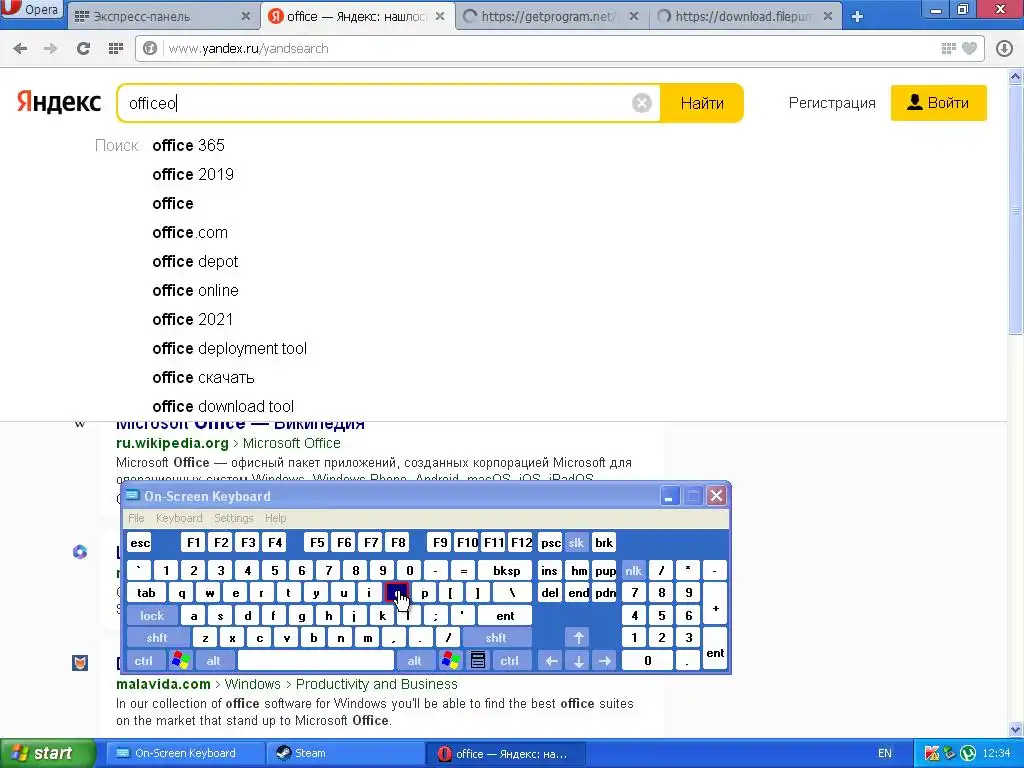Select suggestion 'office 2019'
The image size is (1024, 768).
[193, 174]
